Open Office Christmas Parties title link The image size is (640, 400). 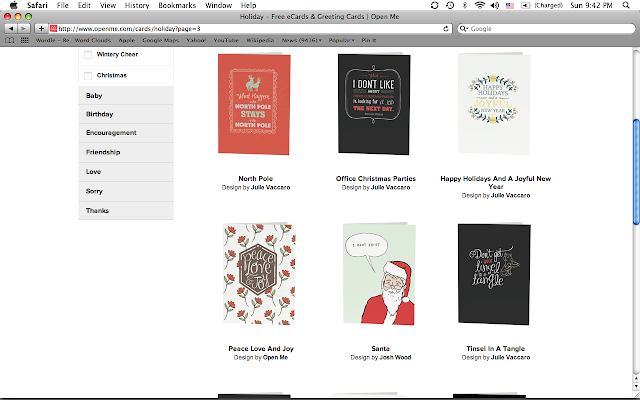point(376,179)
